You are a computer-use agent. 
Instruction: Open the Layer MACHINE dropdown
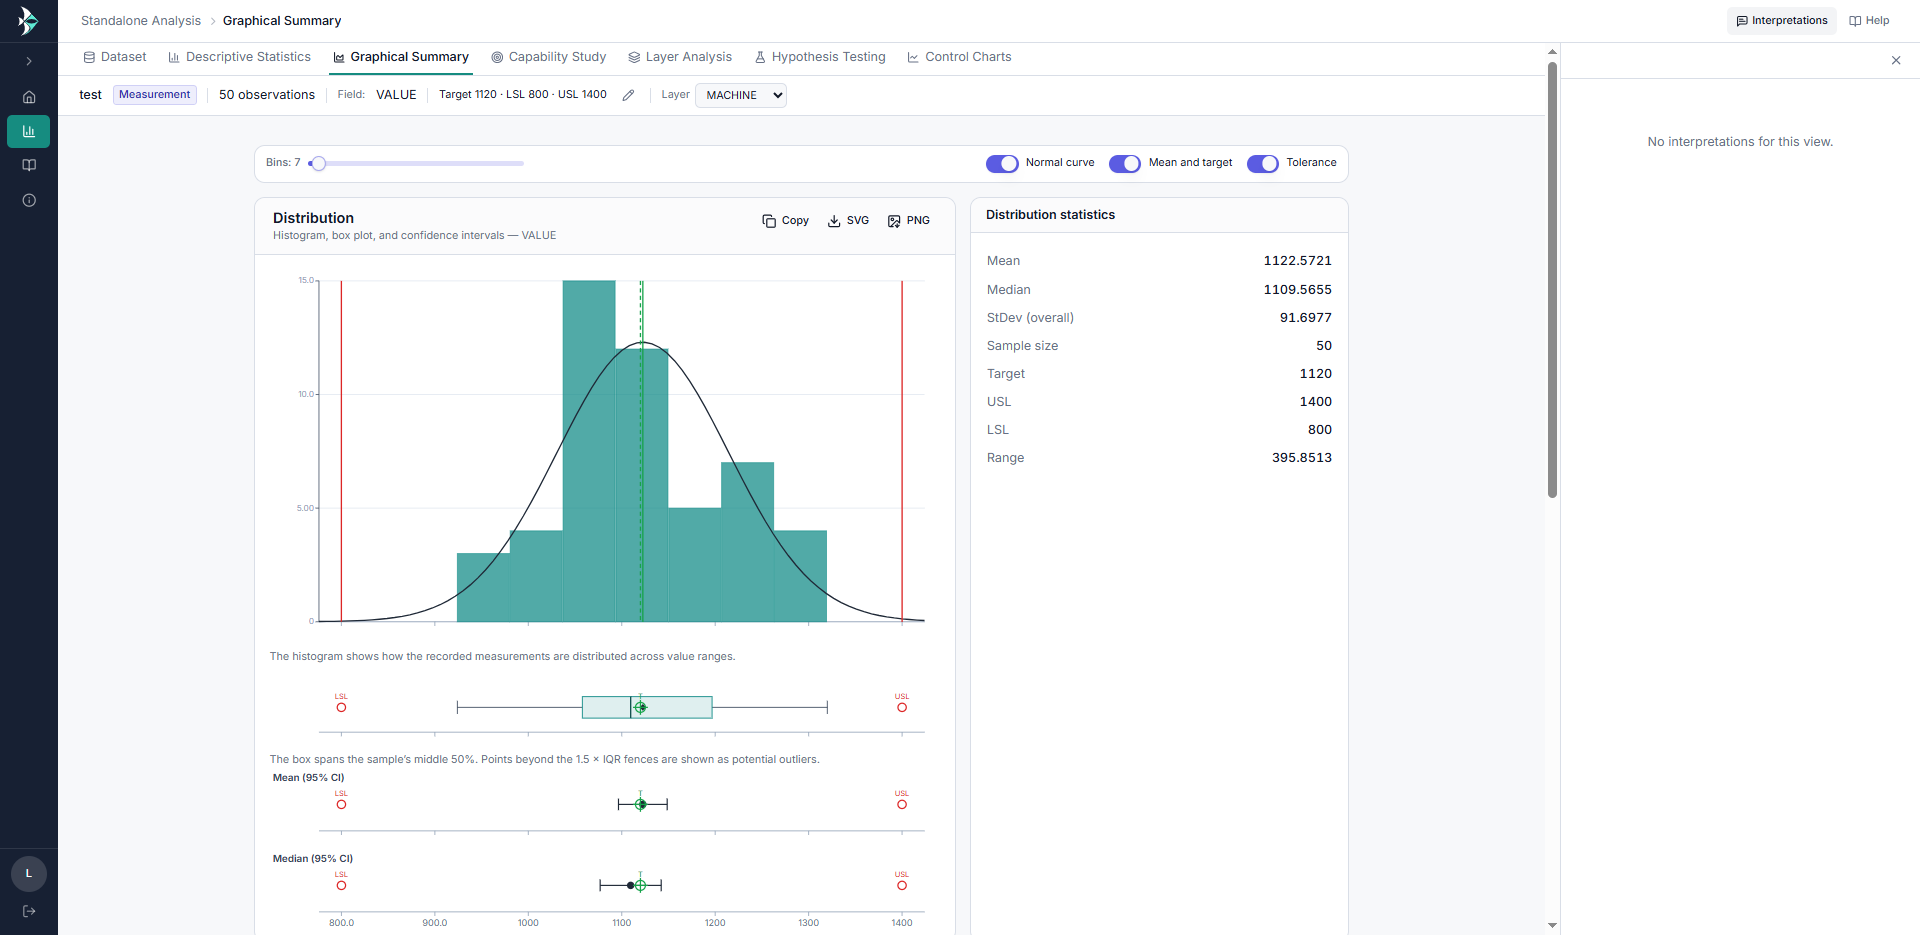(x=741, y=95)
